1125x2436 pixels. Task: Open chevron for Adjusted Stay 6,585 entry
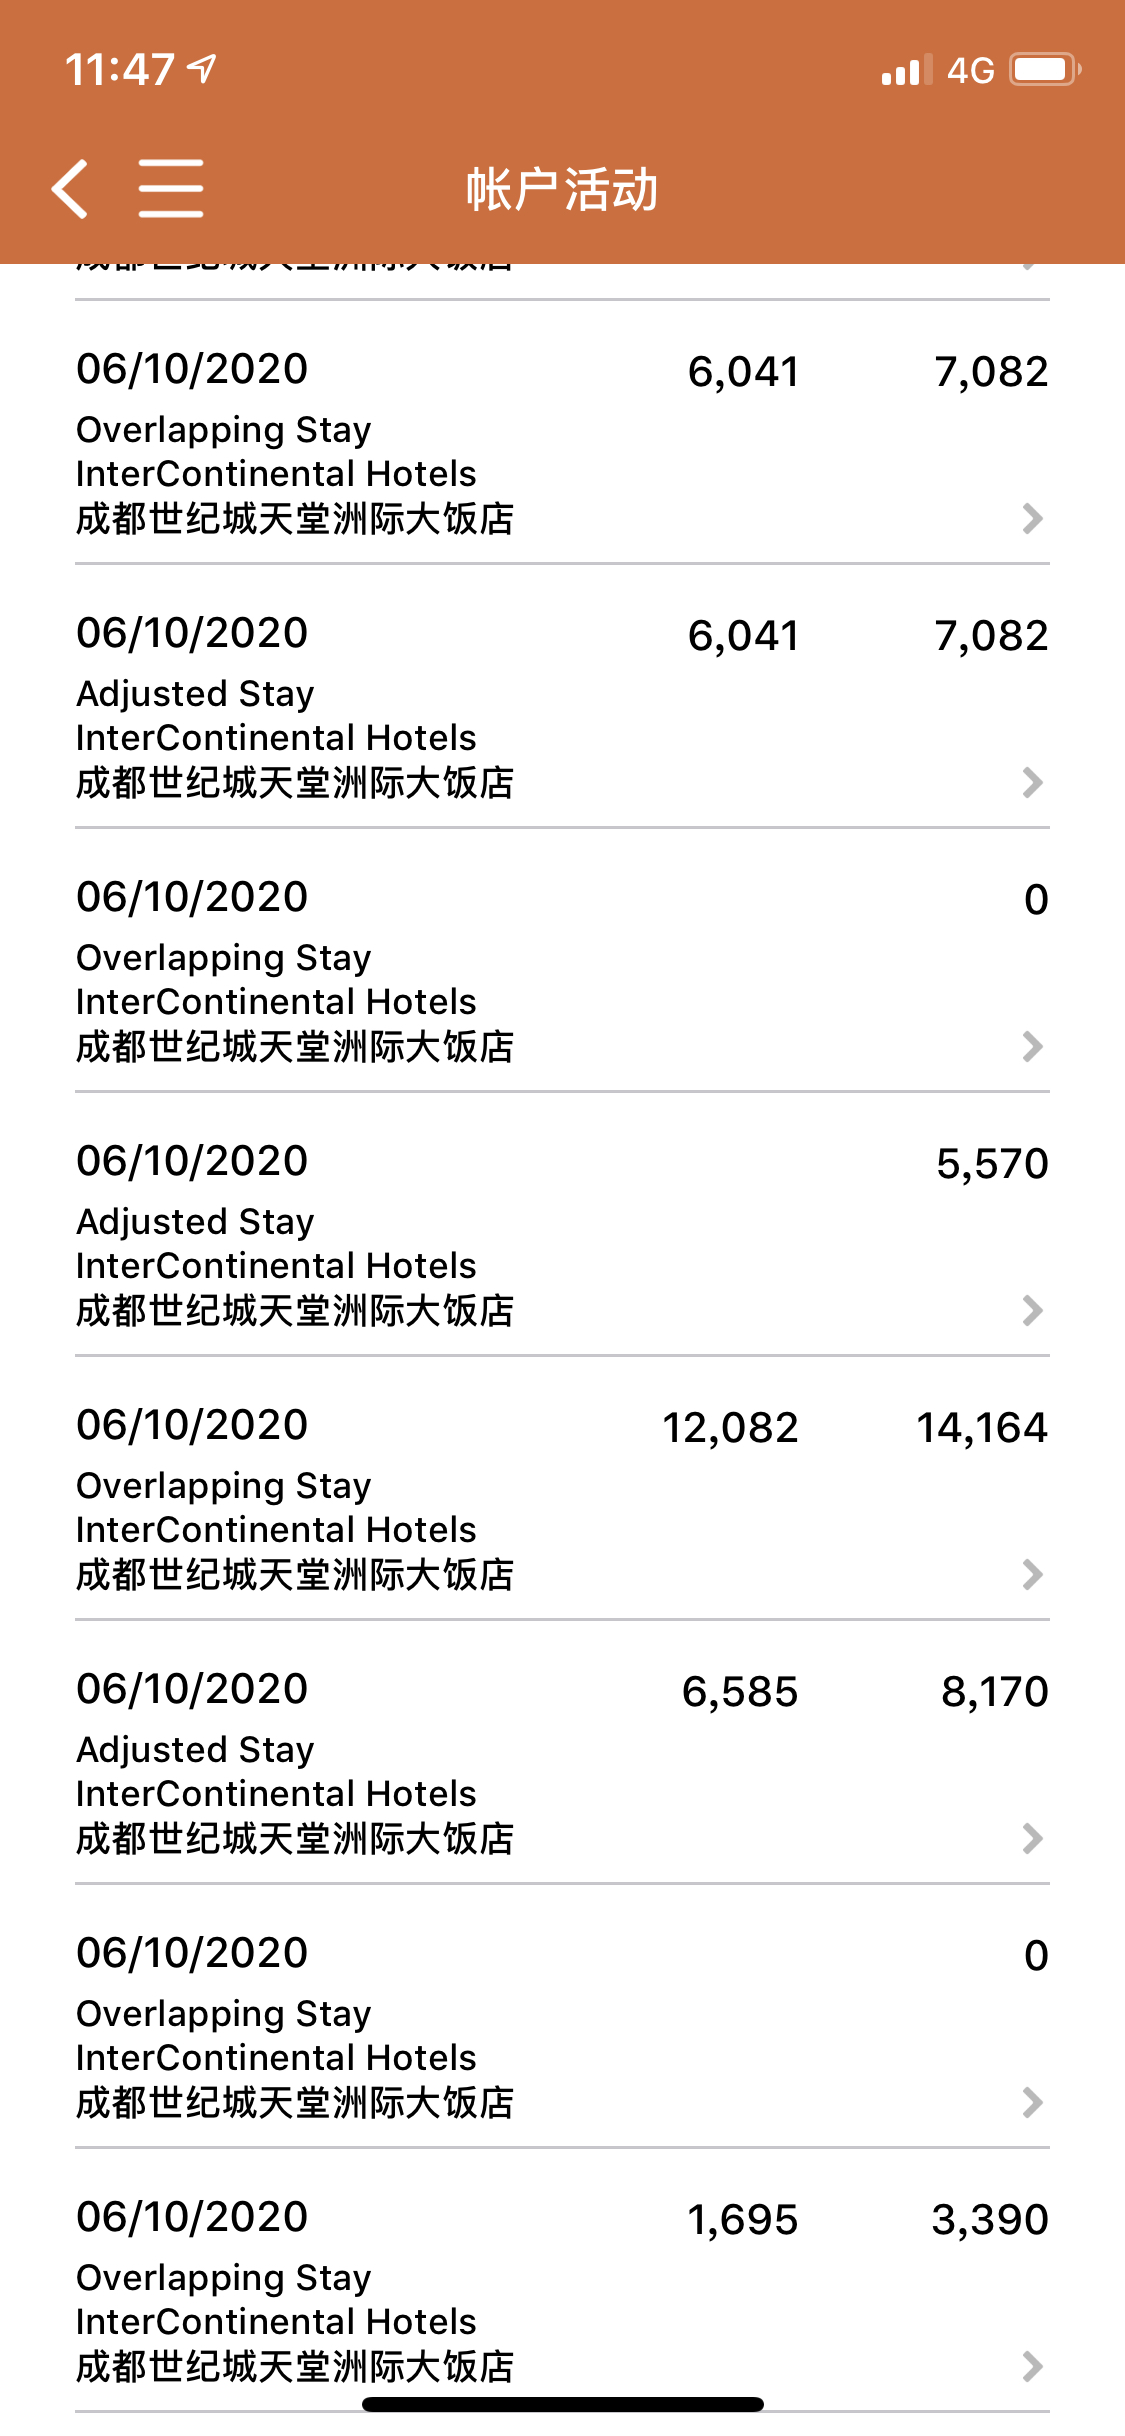[1033, 1838]
